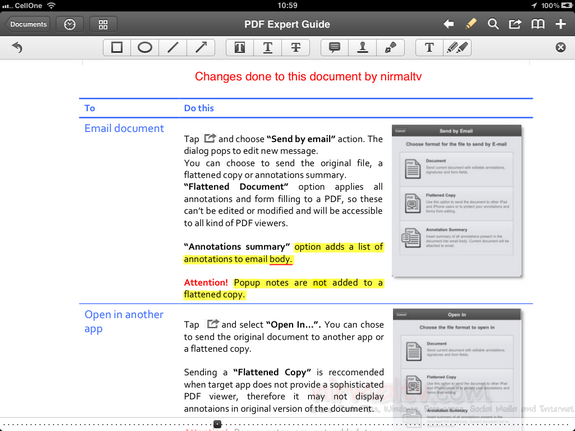This screenshot has width=575, height=431.
Task: Tap the back arrow in top bar
Action: click(448, 24)
